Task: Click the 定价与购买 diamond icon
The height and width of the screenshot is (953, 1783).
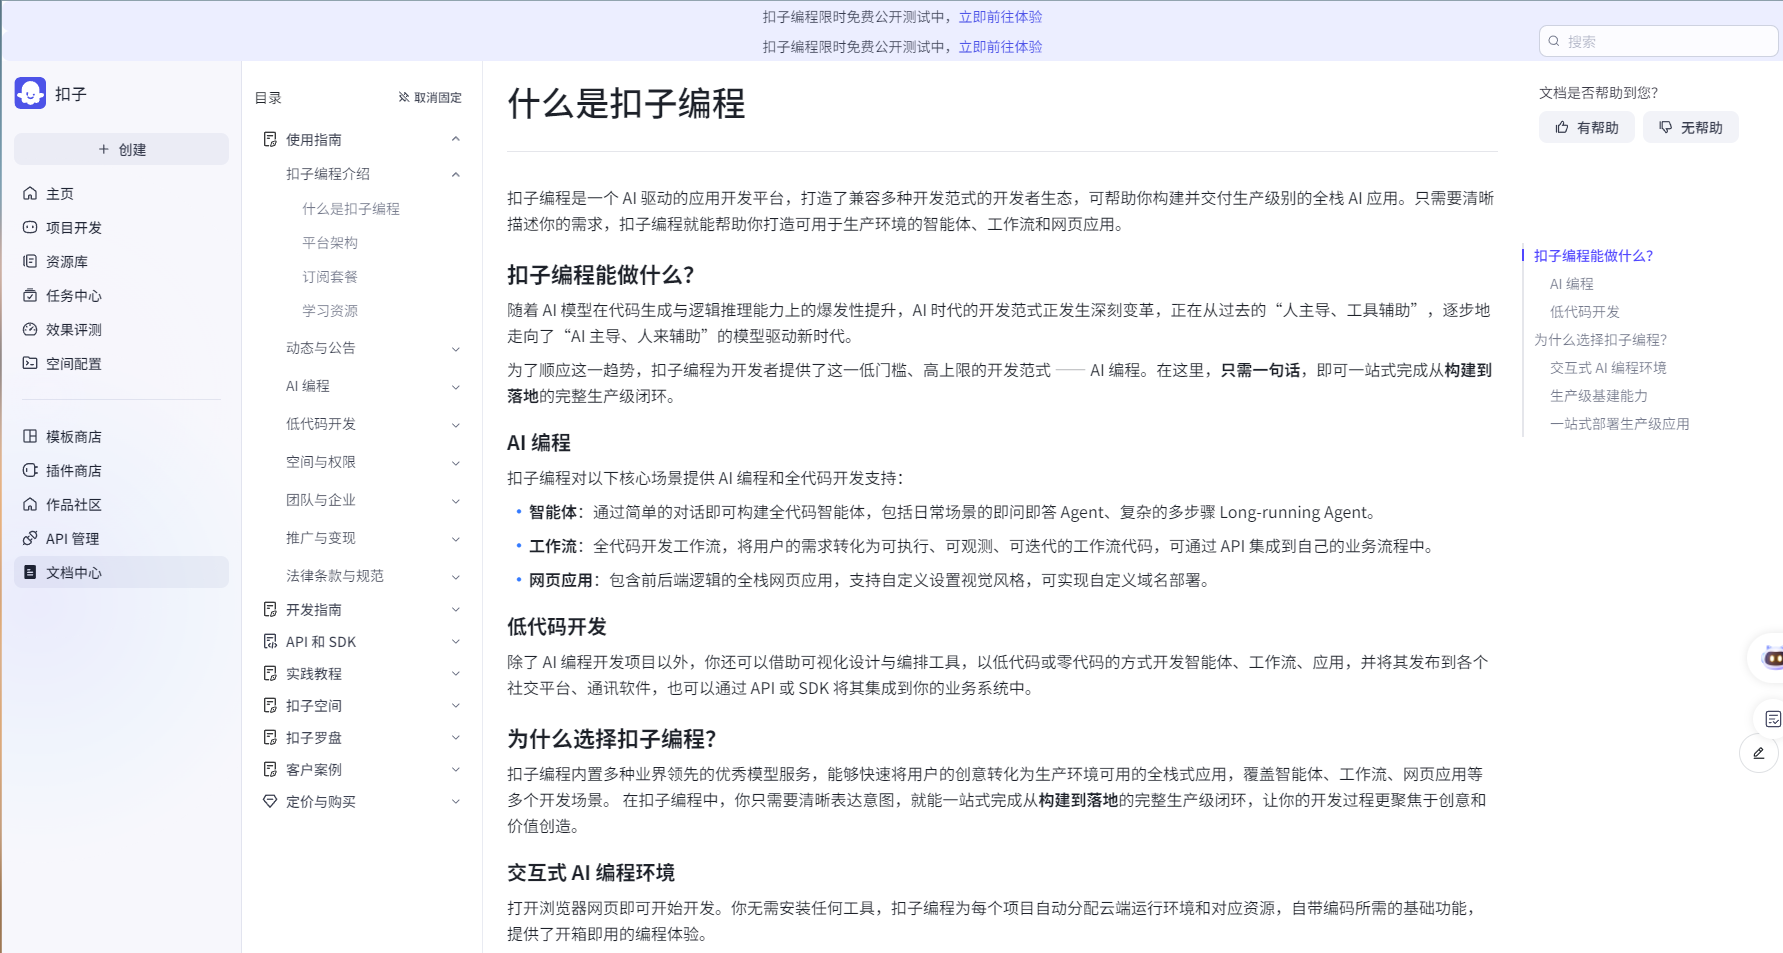Action: (270, 801)
